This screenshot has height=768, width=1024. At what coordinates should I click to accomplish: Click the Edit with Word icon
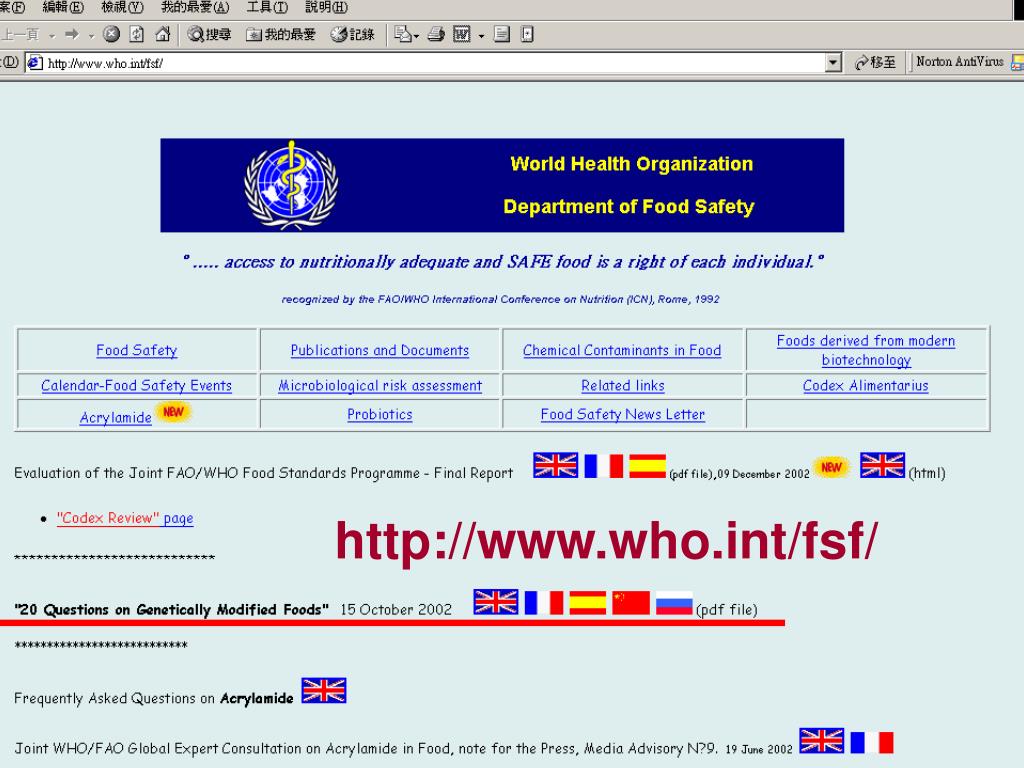pyautogui.click(x=462, y=34)
